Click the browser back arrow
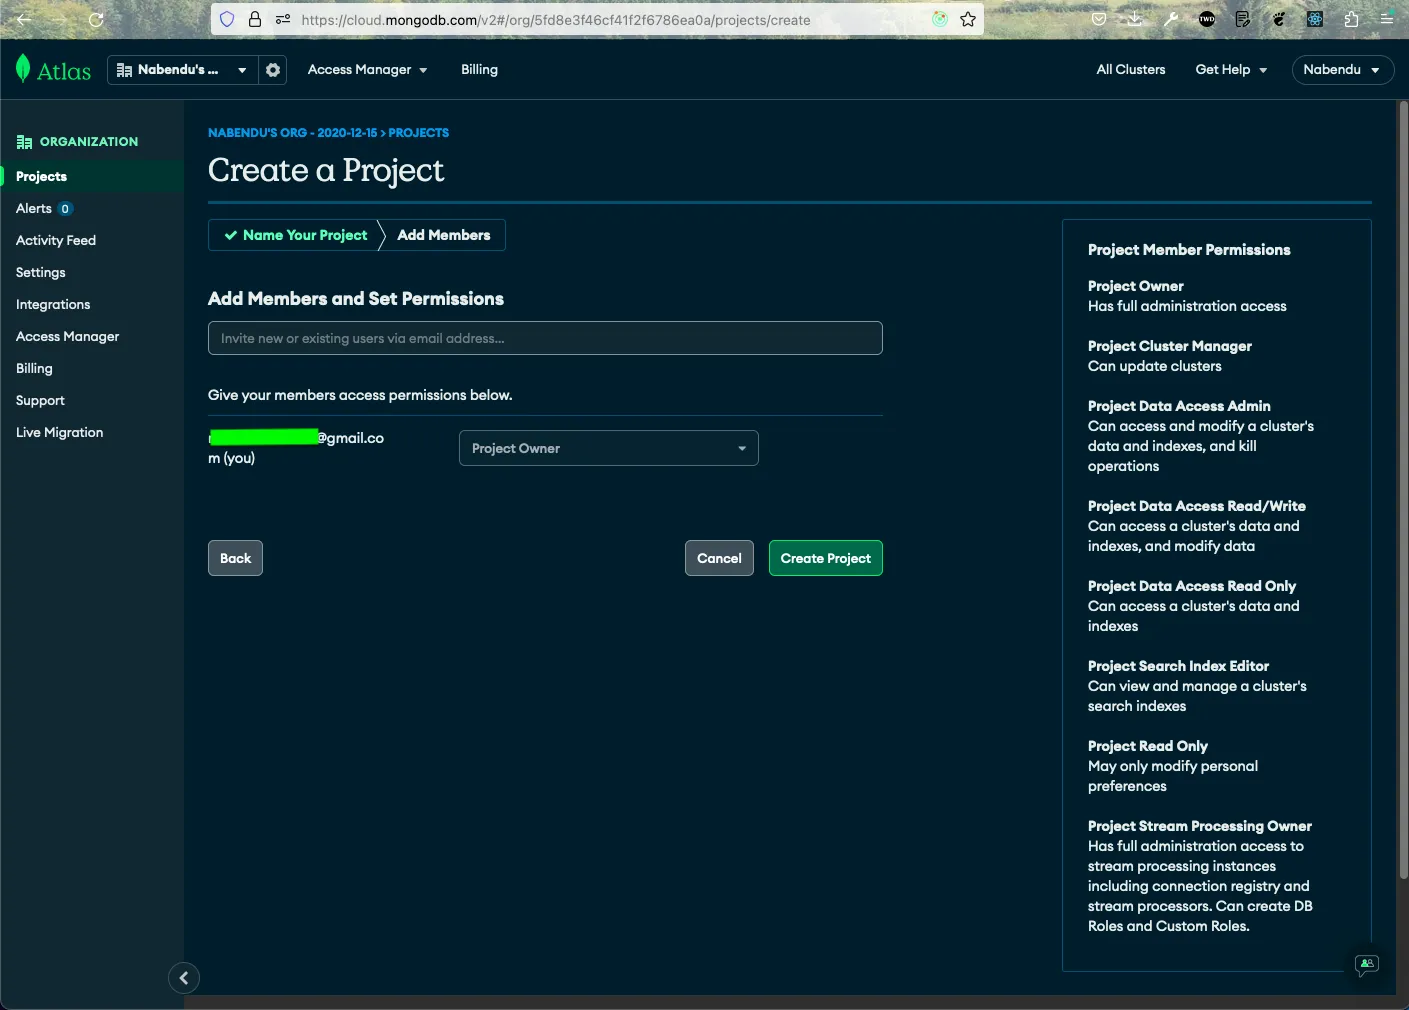 click(24, 19)
